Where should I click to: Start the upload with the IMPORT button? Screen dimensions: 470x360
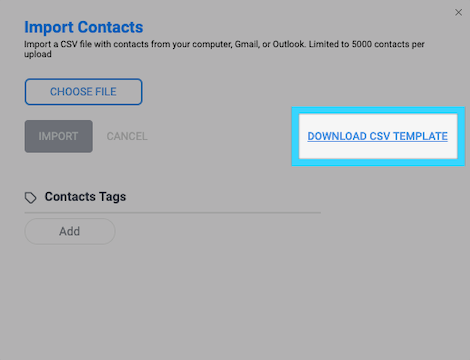click(x=59, y=136)
